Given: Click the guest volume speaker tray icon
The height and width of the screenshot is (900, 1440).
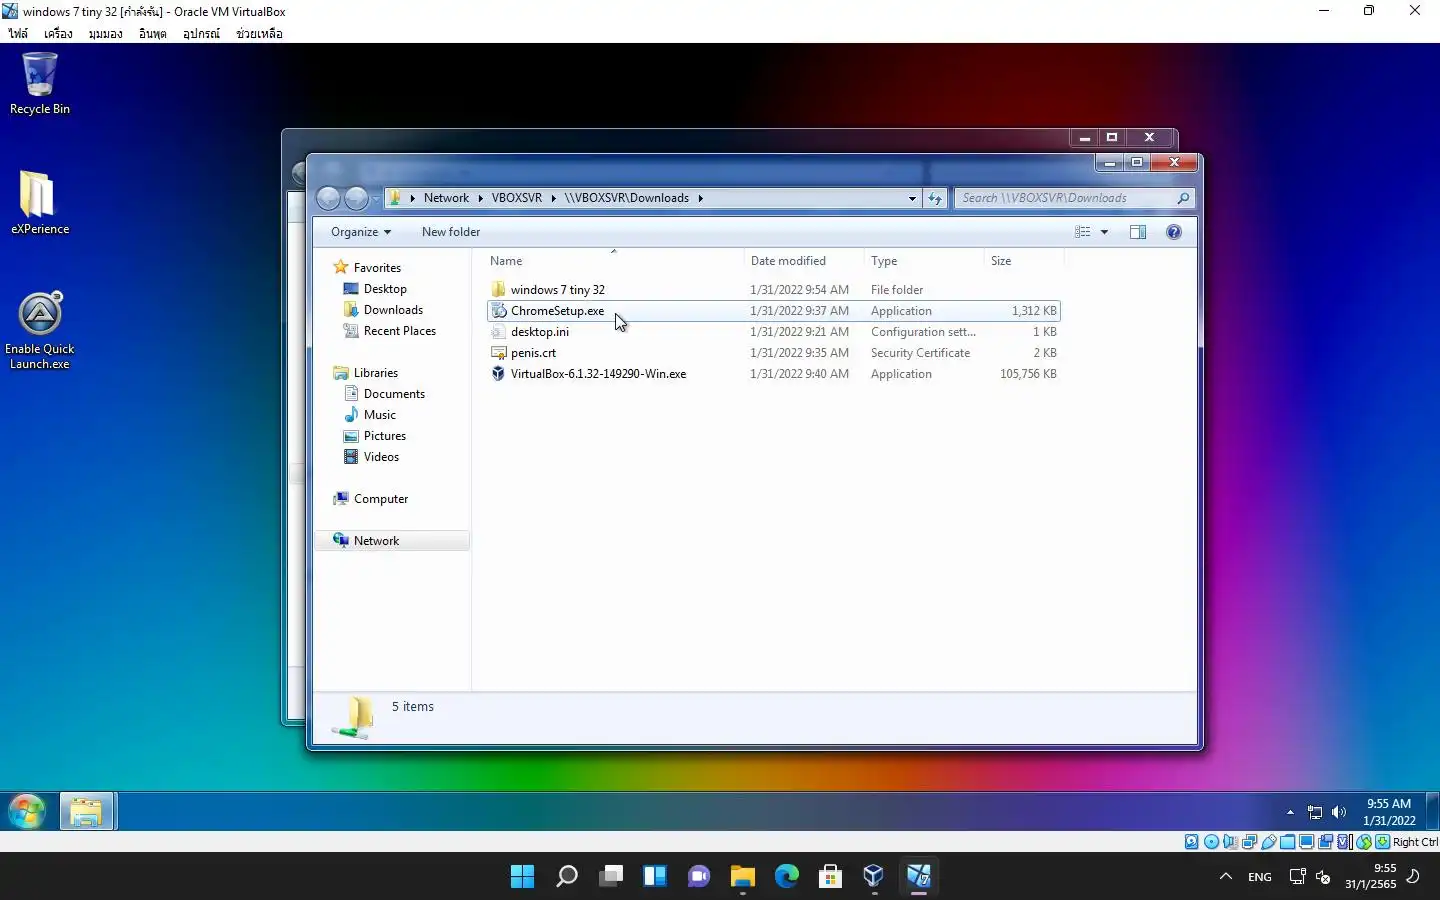Looking at the screenshot, I should [1339, 812].
